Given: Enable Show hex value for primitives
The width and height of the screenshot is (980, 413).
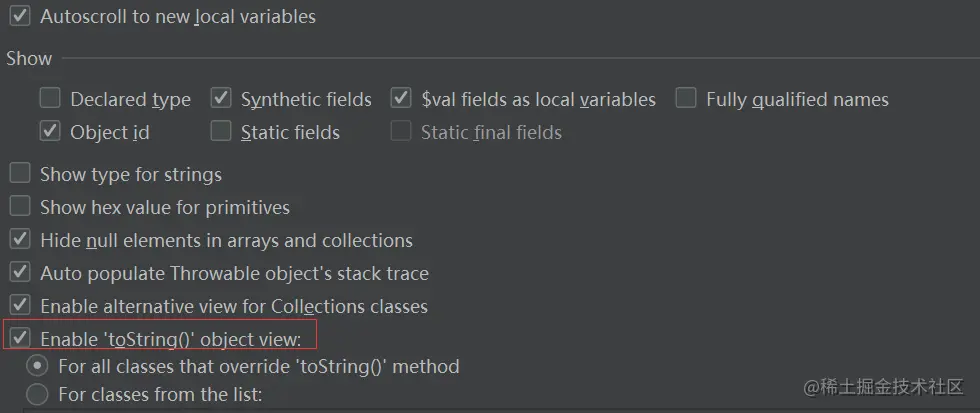Looking at the screenshot, I should point(20,207).
